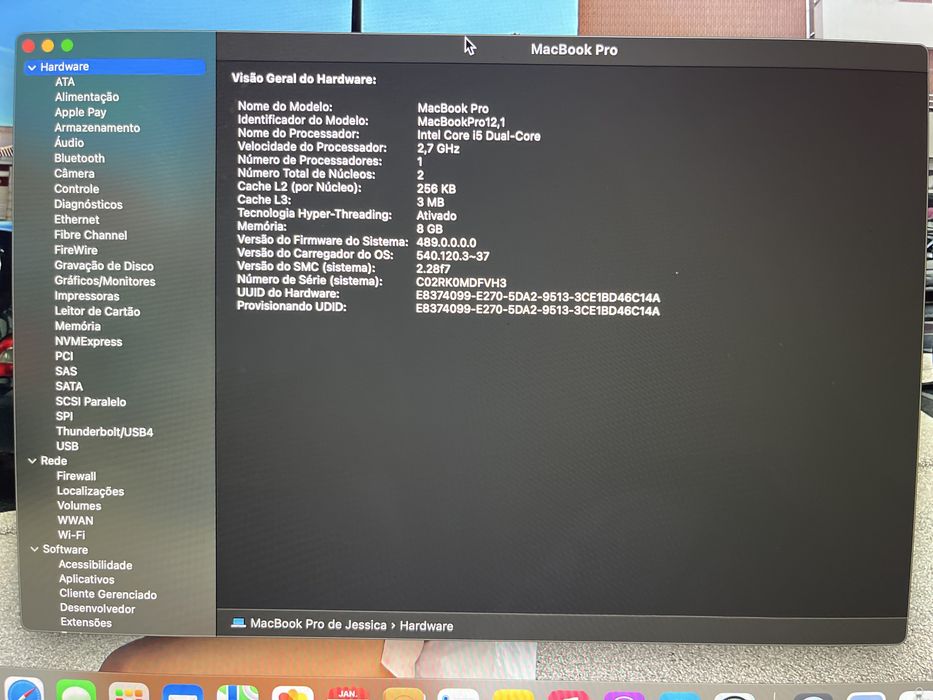
Task: Click the laptop icon in the path bar
Action: [239, 623]
